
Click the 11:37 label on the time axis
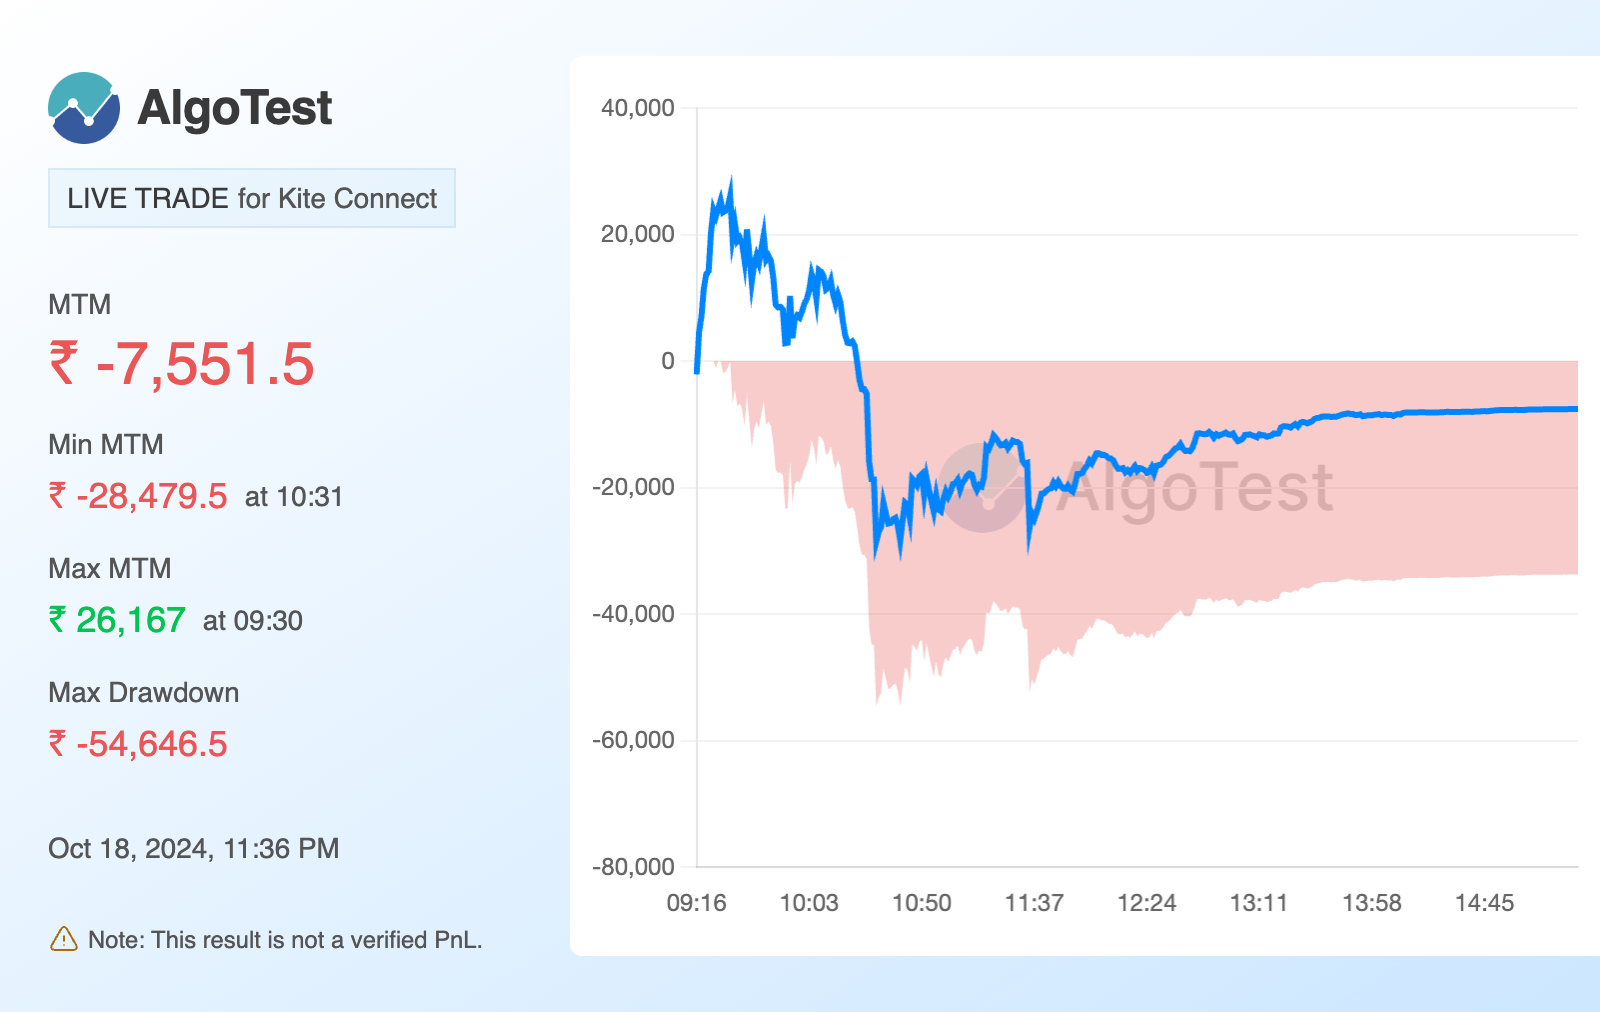[x=1034, y=903]
